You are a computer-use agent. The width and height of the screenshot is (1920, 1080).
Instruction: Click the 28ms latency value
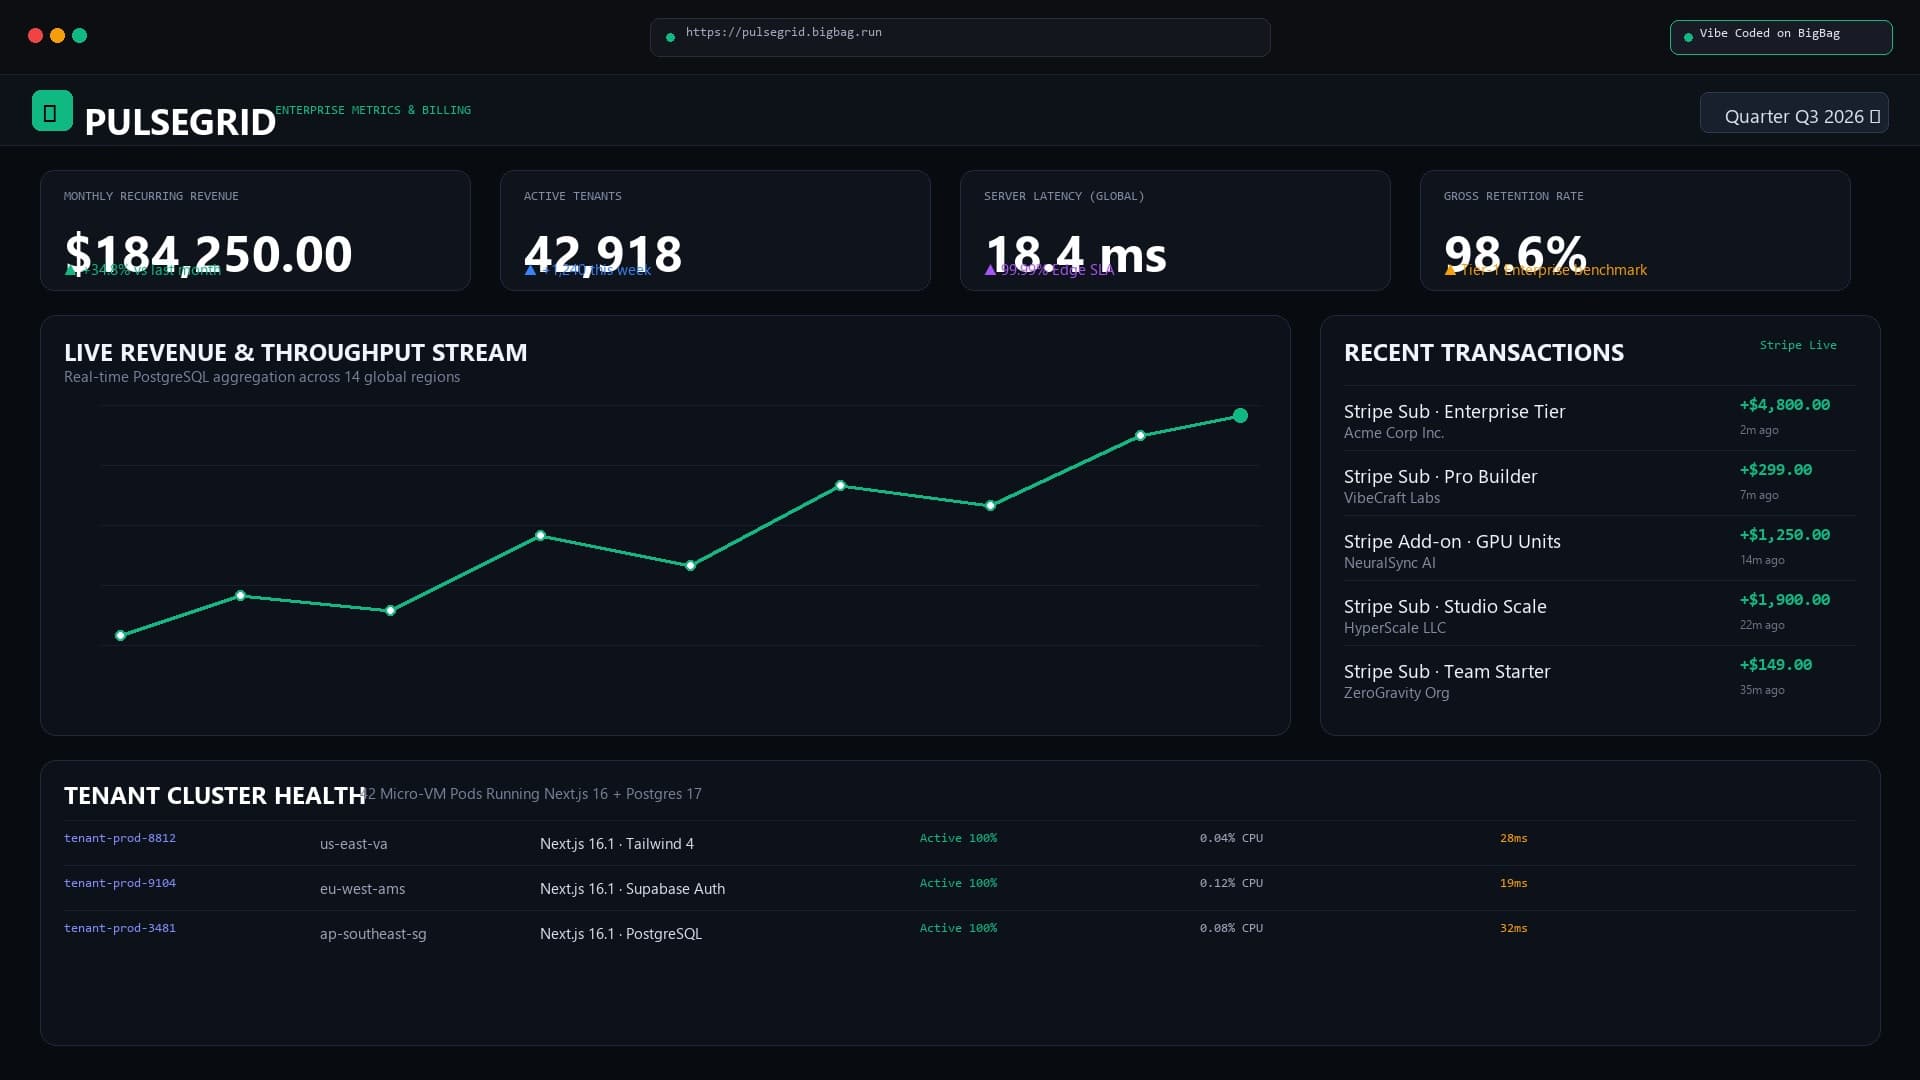(x=1514, y=838)
